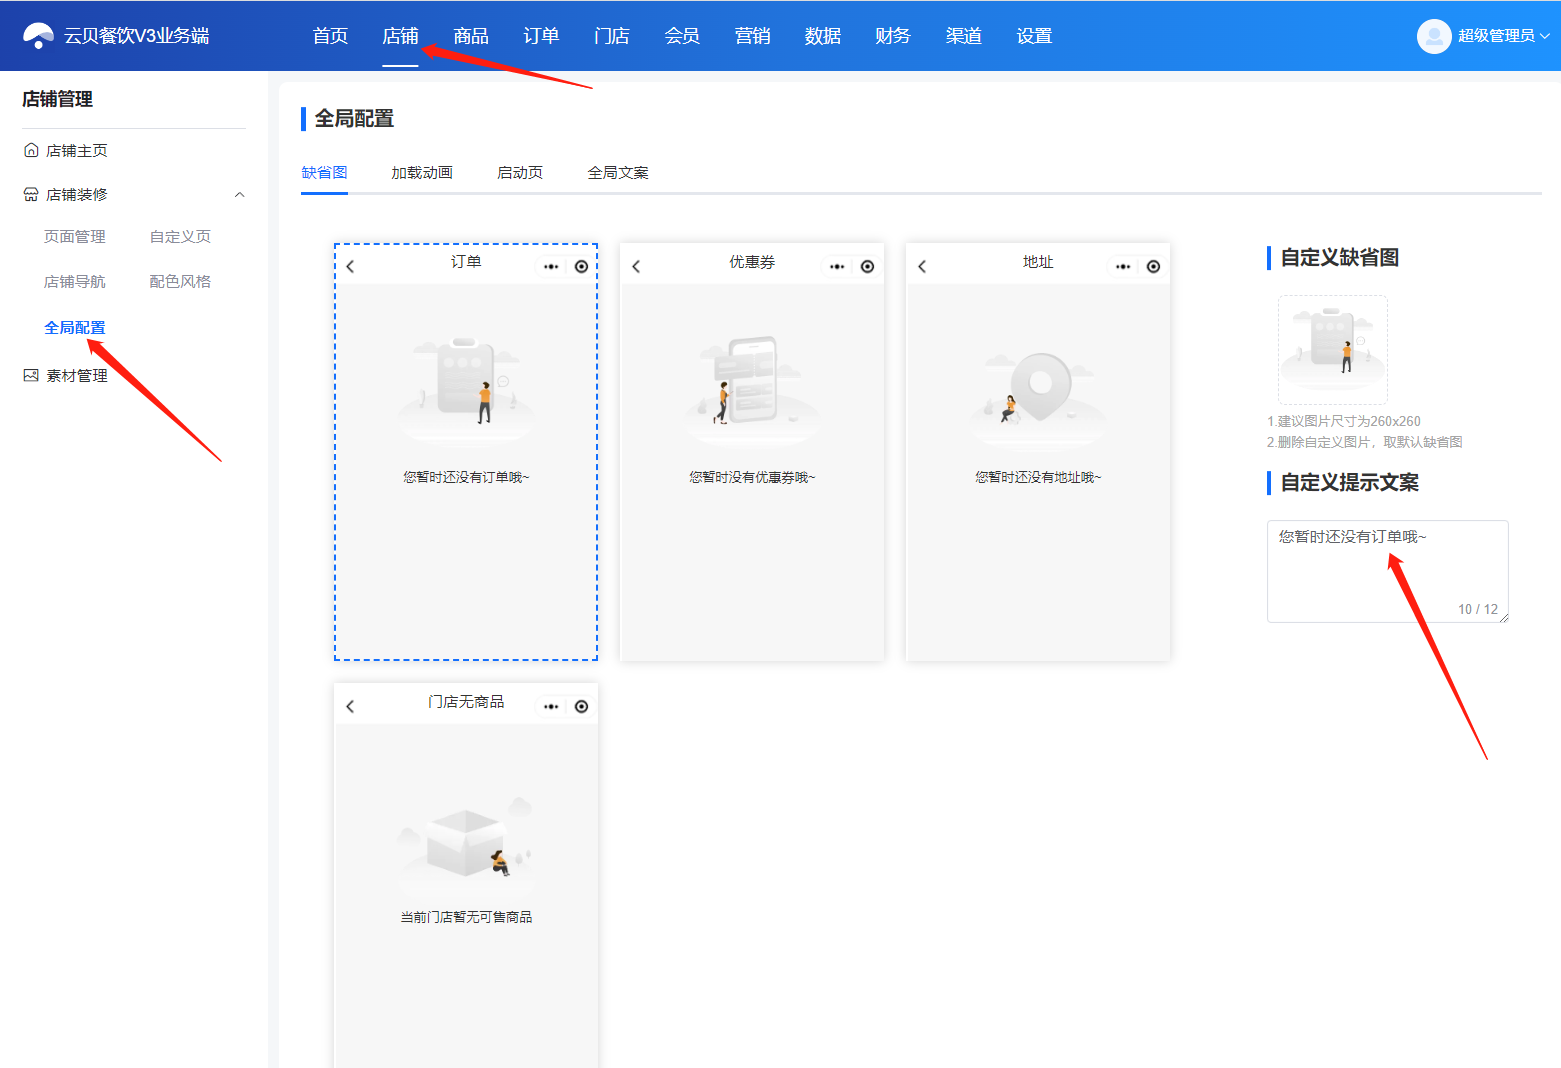Open 店铺导航 in the sidebar

point(75,282)
